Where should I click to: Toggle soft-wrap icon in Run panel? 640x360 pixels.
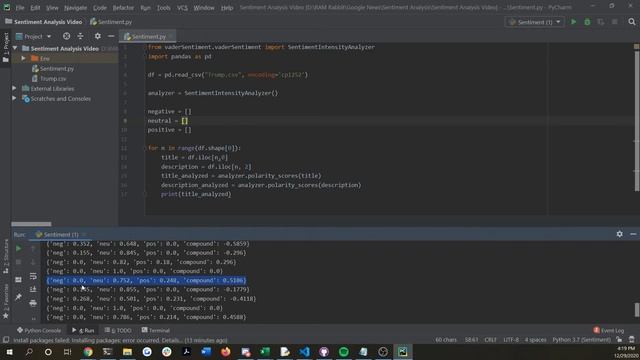33,276
